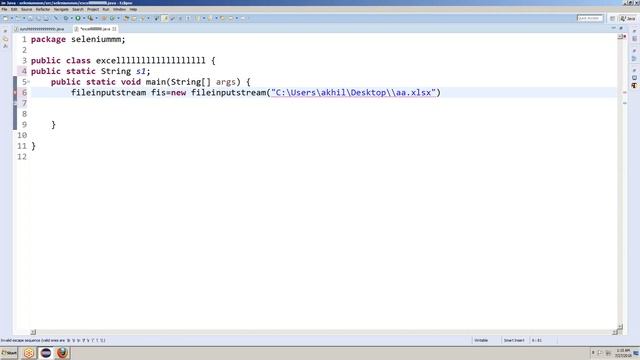Click the system tray clock

point(623,353)
